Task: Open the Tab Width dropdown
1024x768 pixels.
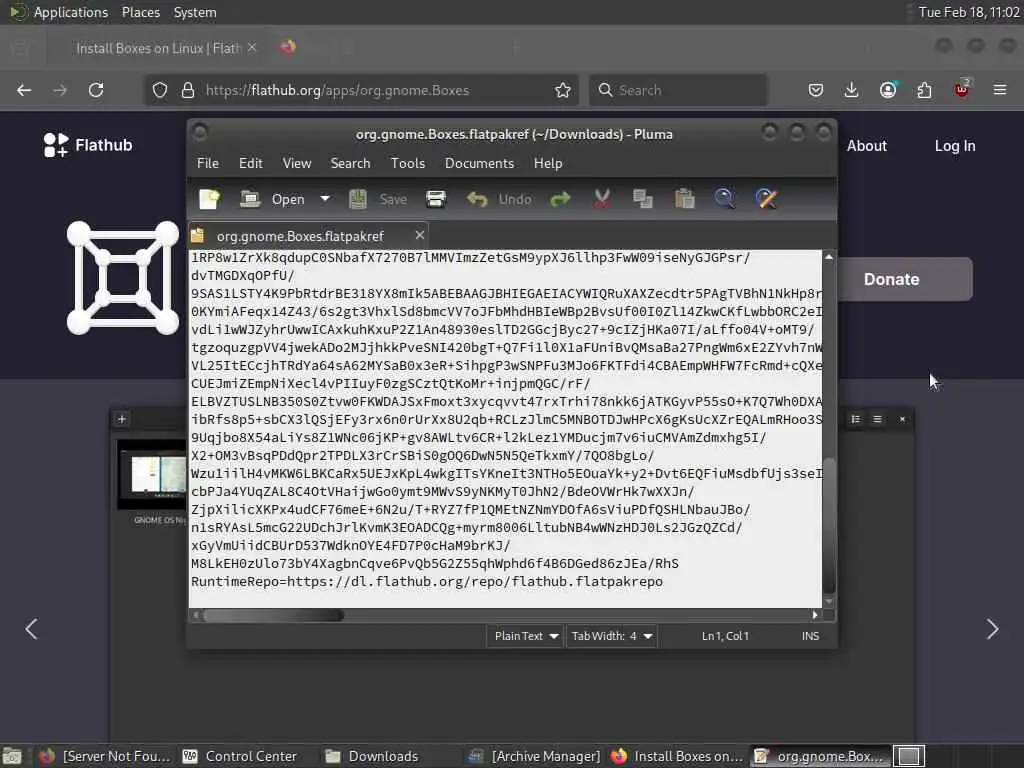Action: pyautogui.click(x=611, y=635)
